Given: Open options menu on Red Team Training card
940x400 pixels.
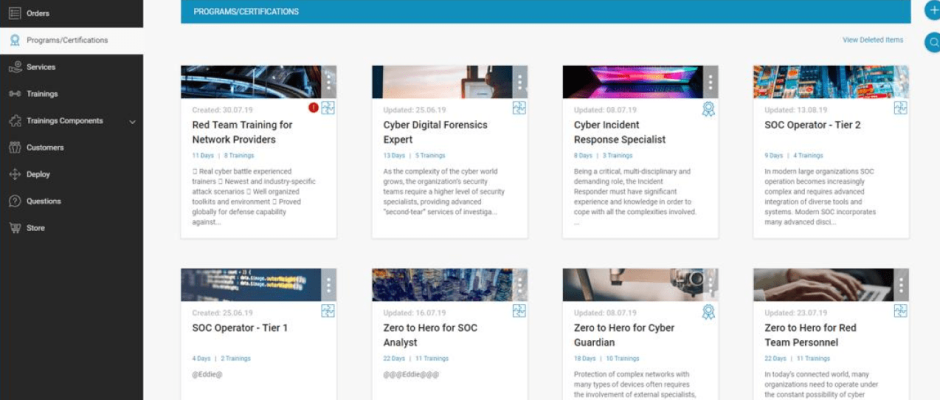Looking at the screenshot, I should coord(329,82).
